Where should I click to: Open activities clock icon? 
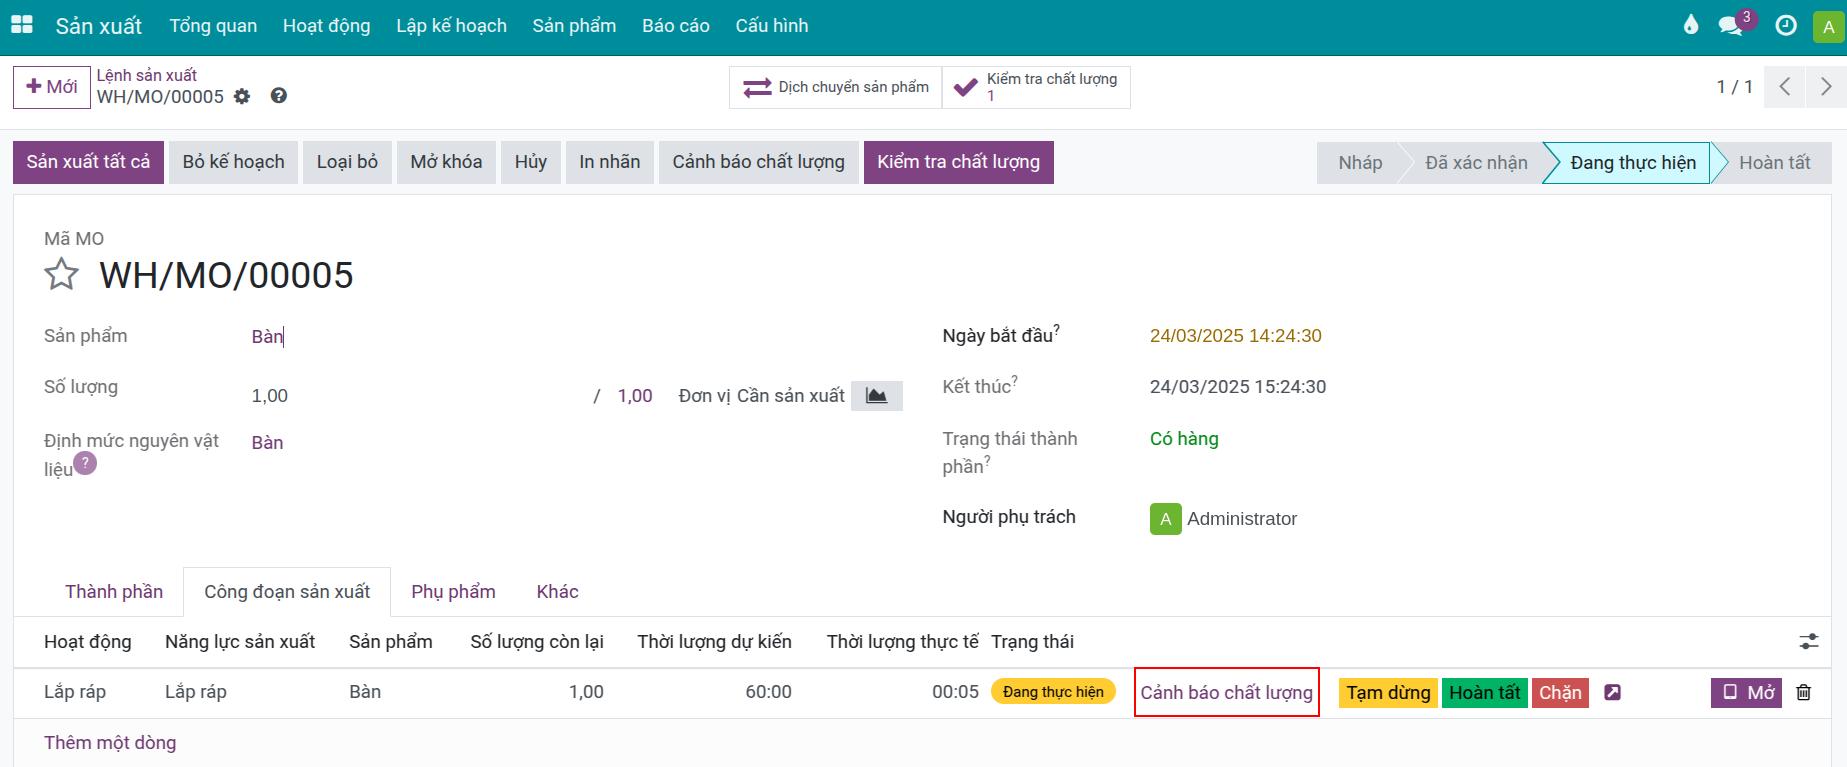[x=1786, y=26]
